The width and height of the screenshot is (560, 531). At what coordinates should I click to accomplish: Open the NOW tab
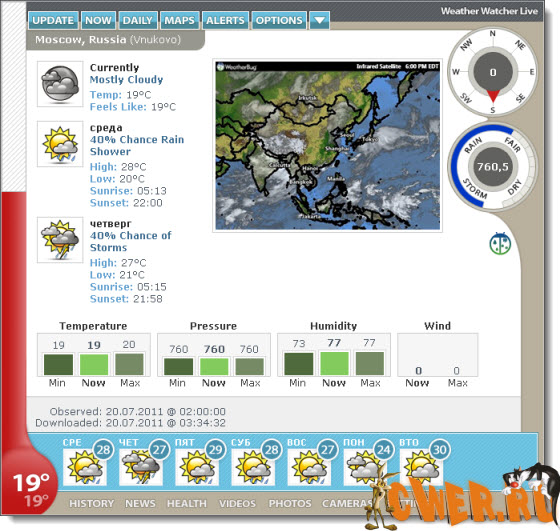[98, 20]
